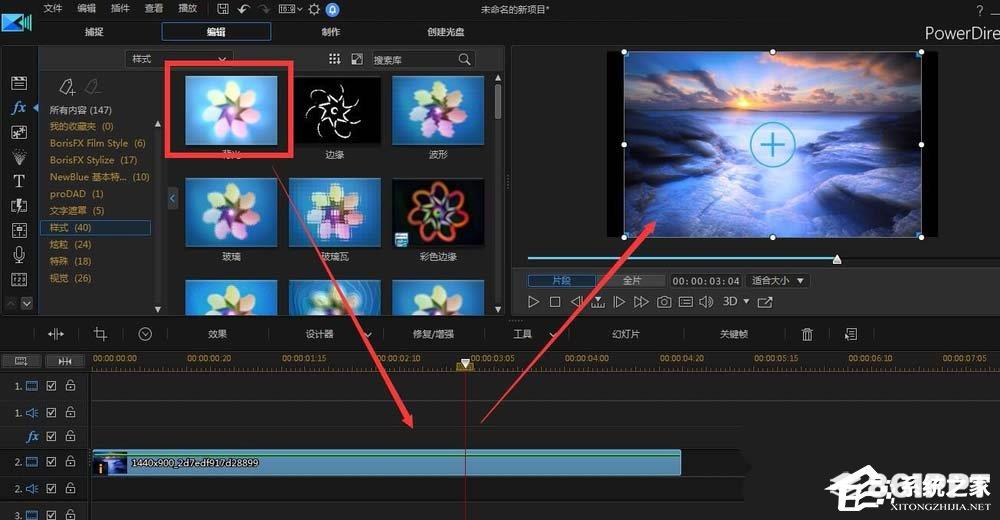The height and width of the screenshot is (520, 1000).
Task: Open the Audio Mixing Room sidebar icon
Action: tap(19, 230)
